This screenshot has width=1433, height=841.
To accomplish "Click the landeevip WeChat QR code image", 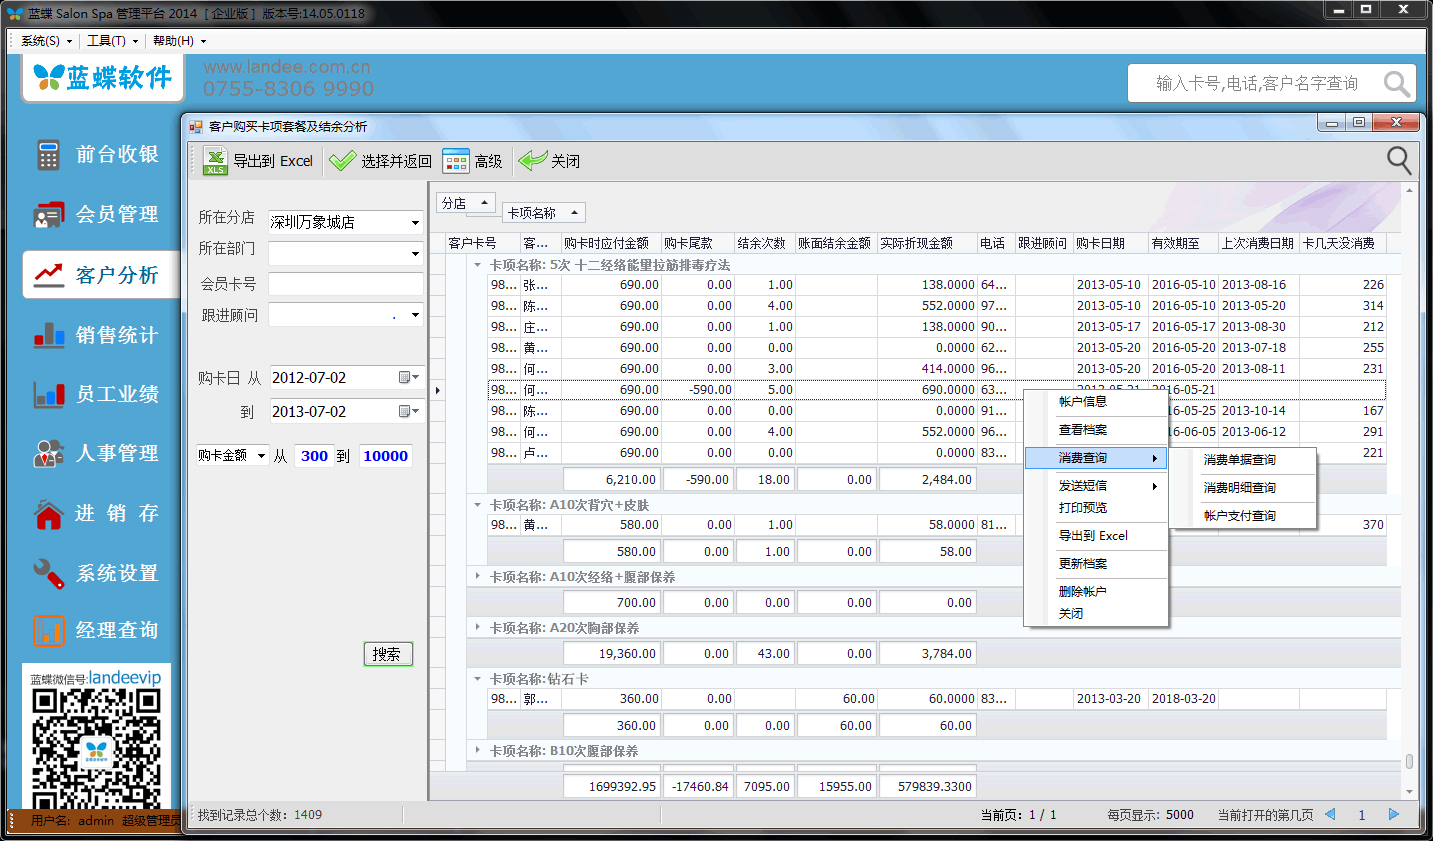I will [96, 747].
